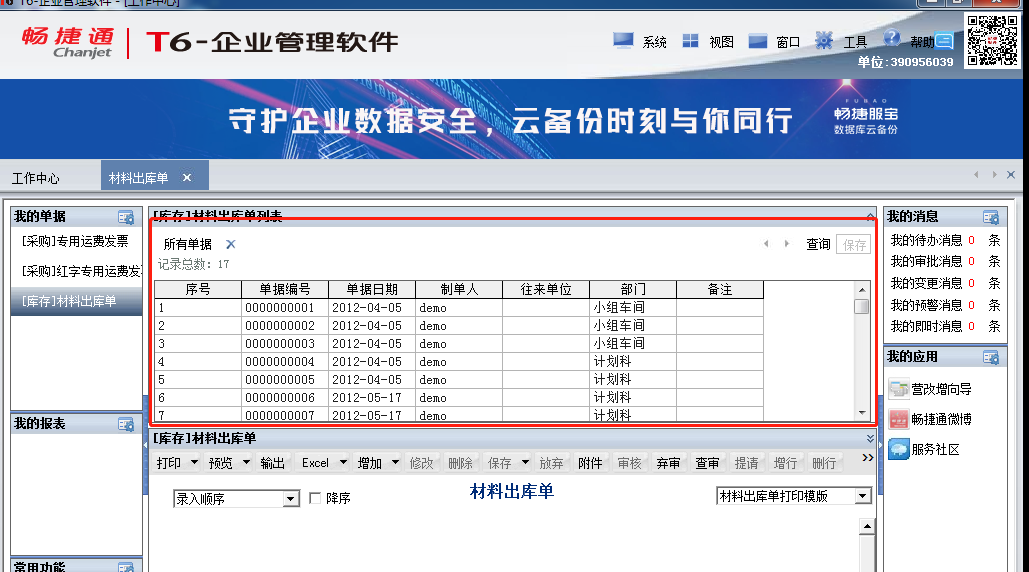Close the 材料出库单 tab
Screen dimensions: 1029x572
click(x=187, y=178)
